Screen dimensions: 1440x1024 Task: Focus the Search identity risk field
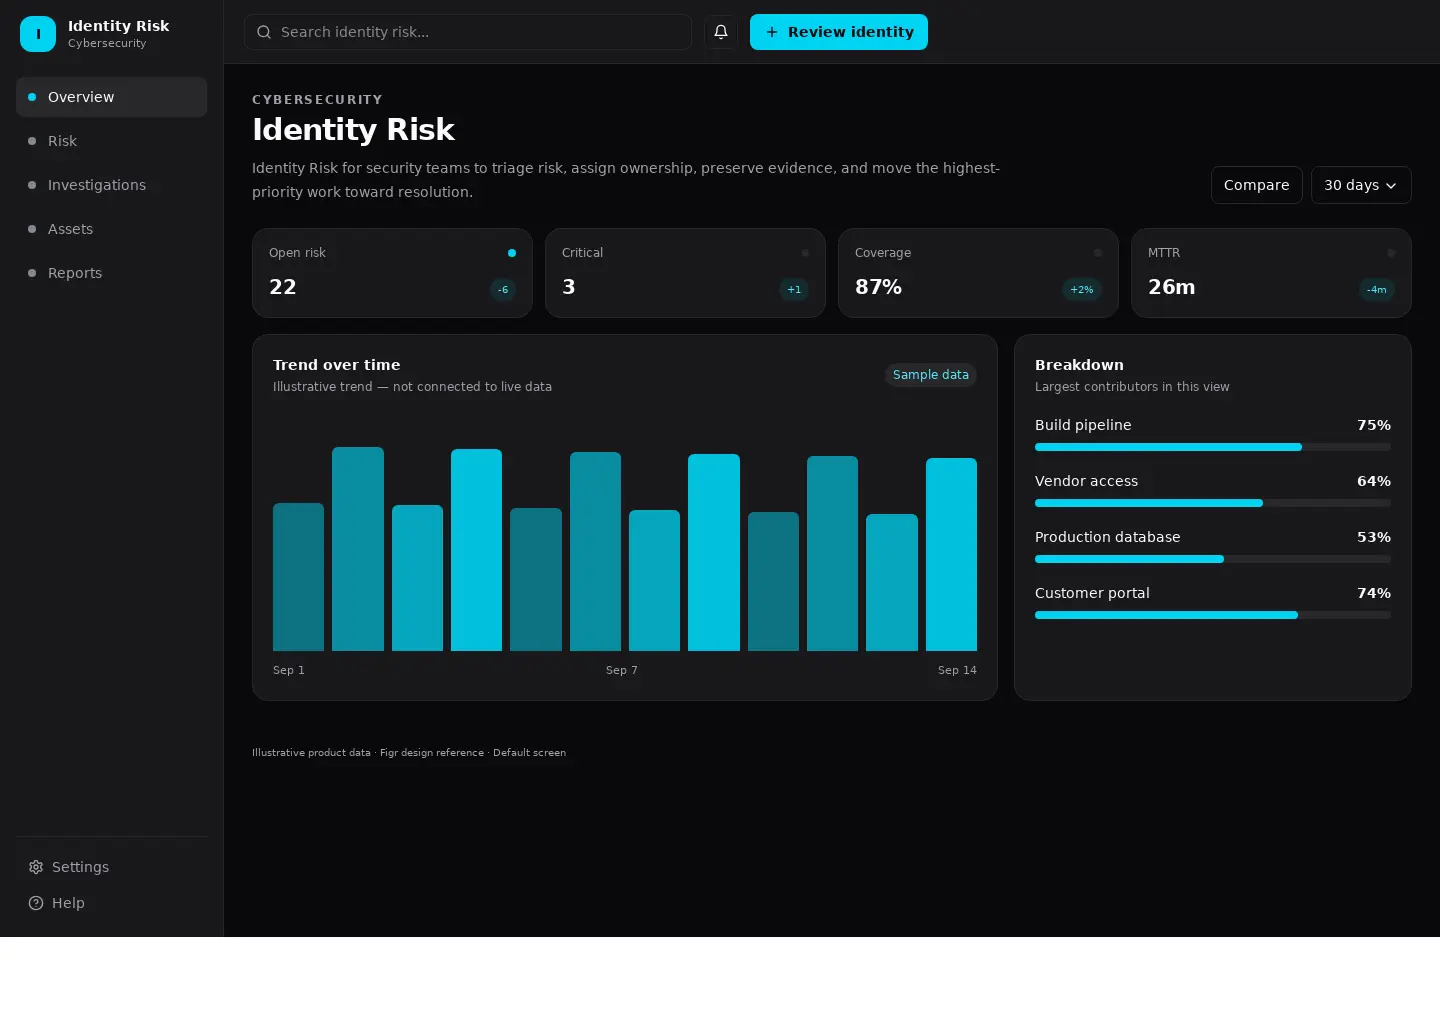click(468, 32)
